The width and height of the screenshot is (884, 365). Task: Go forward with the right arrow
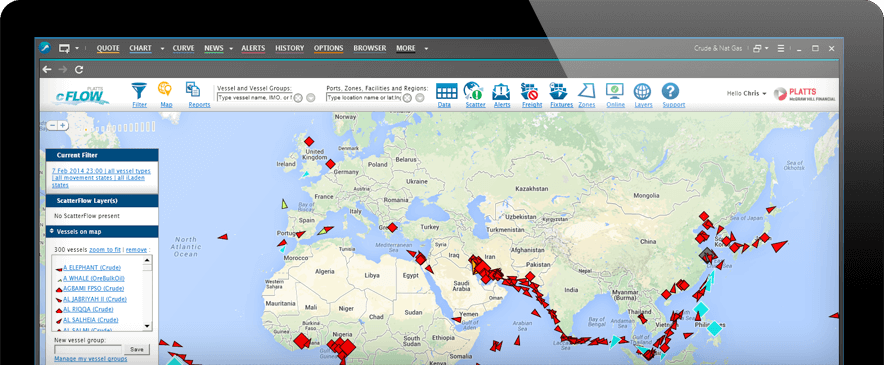click(x=63, y=69)
